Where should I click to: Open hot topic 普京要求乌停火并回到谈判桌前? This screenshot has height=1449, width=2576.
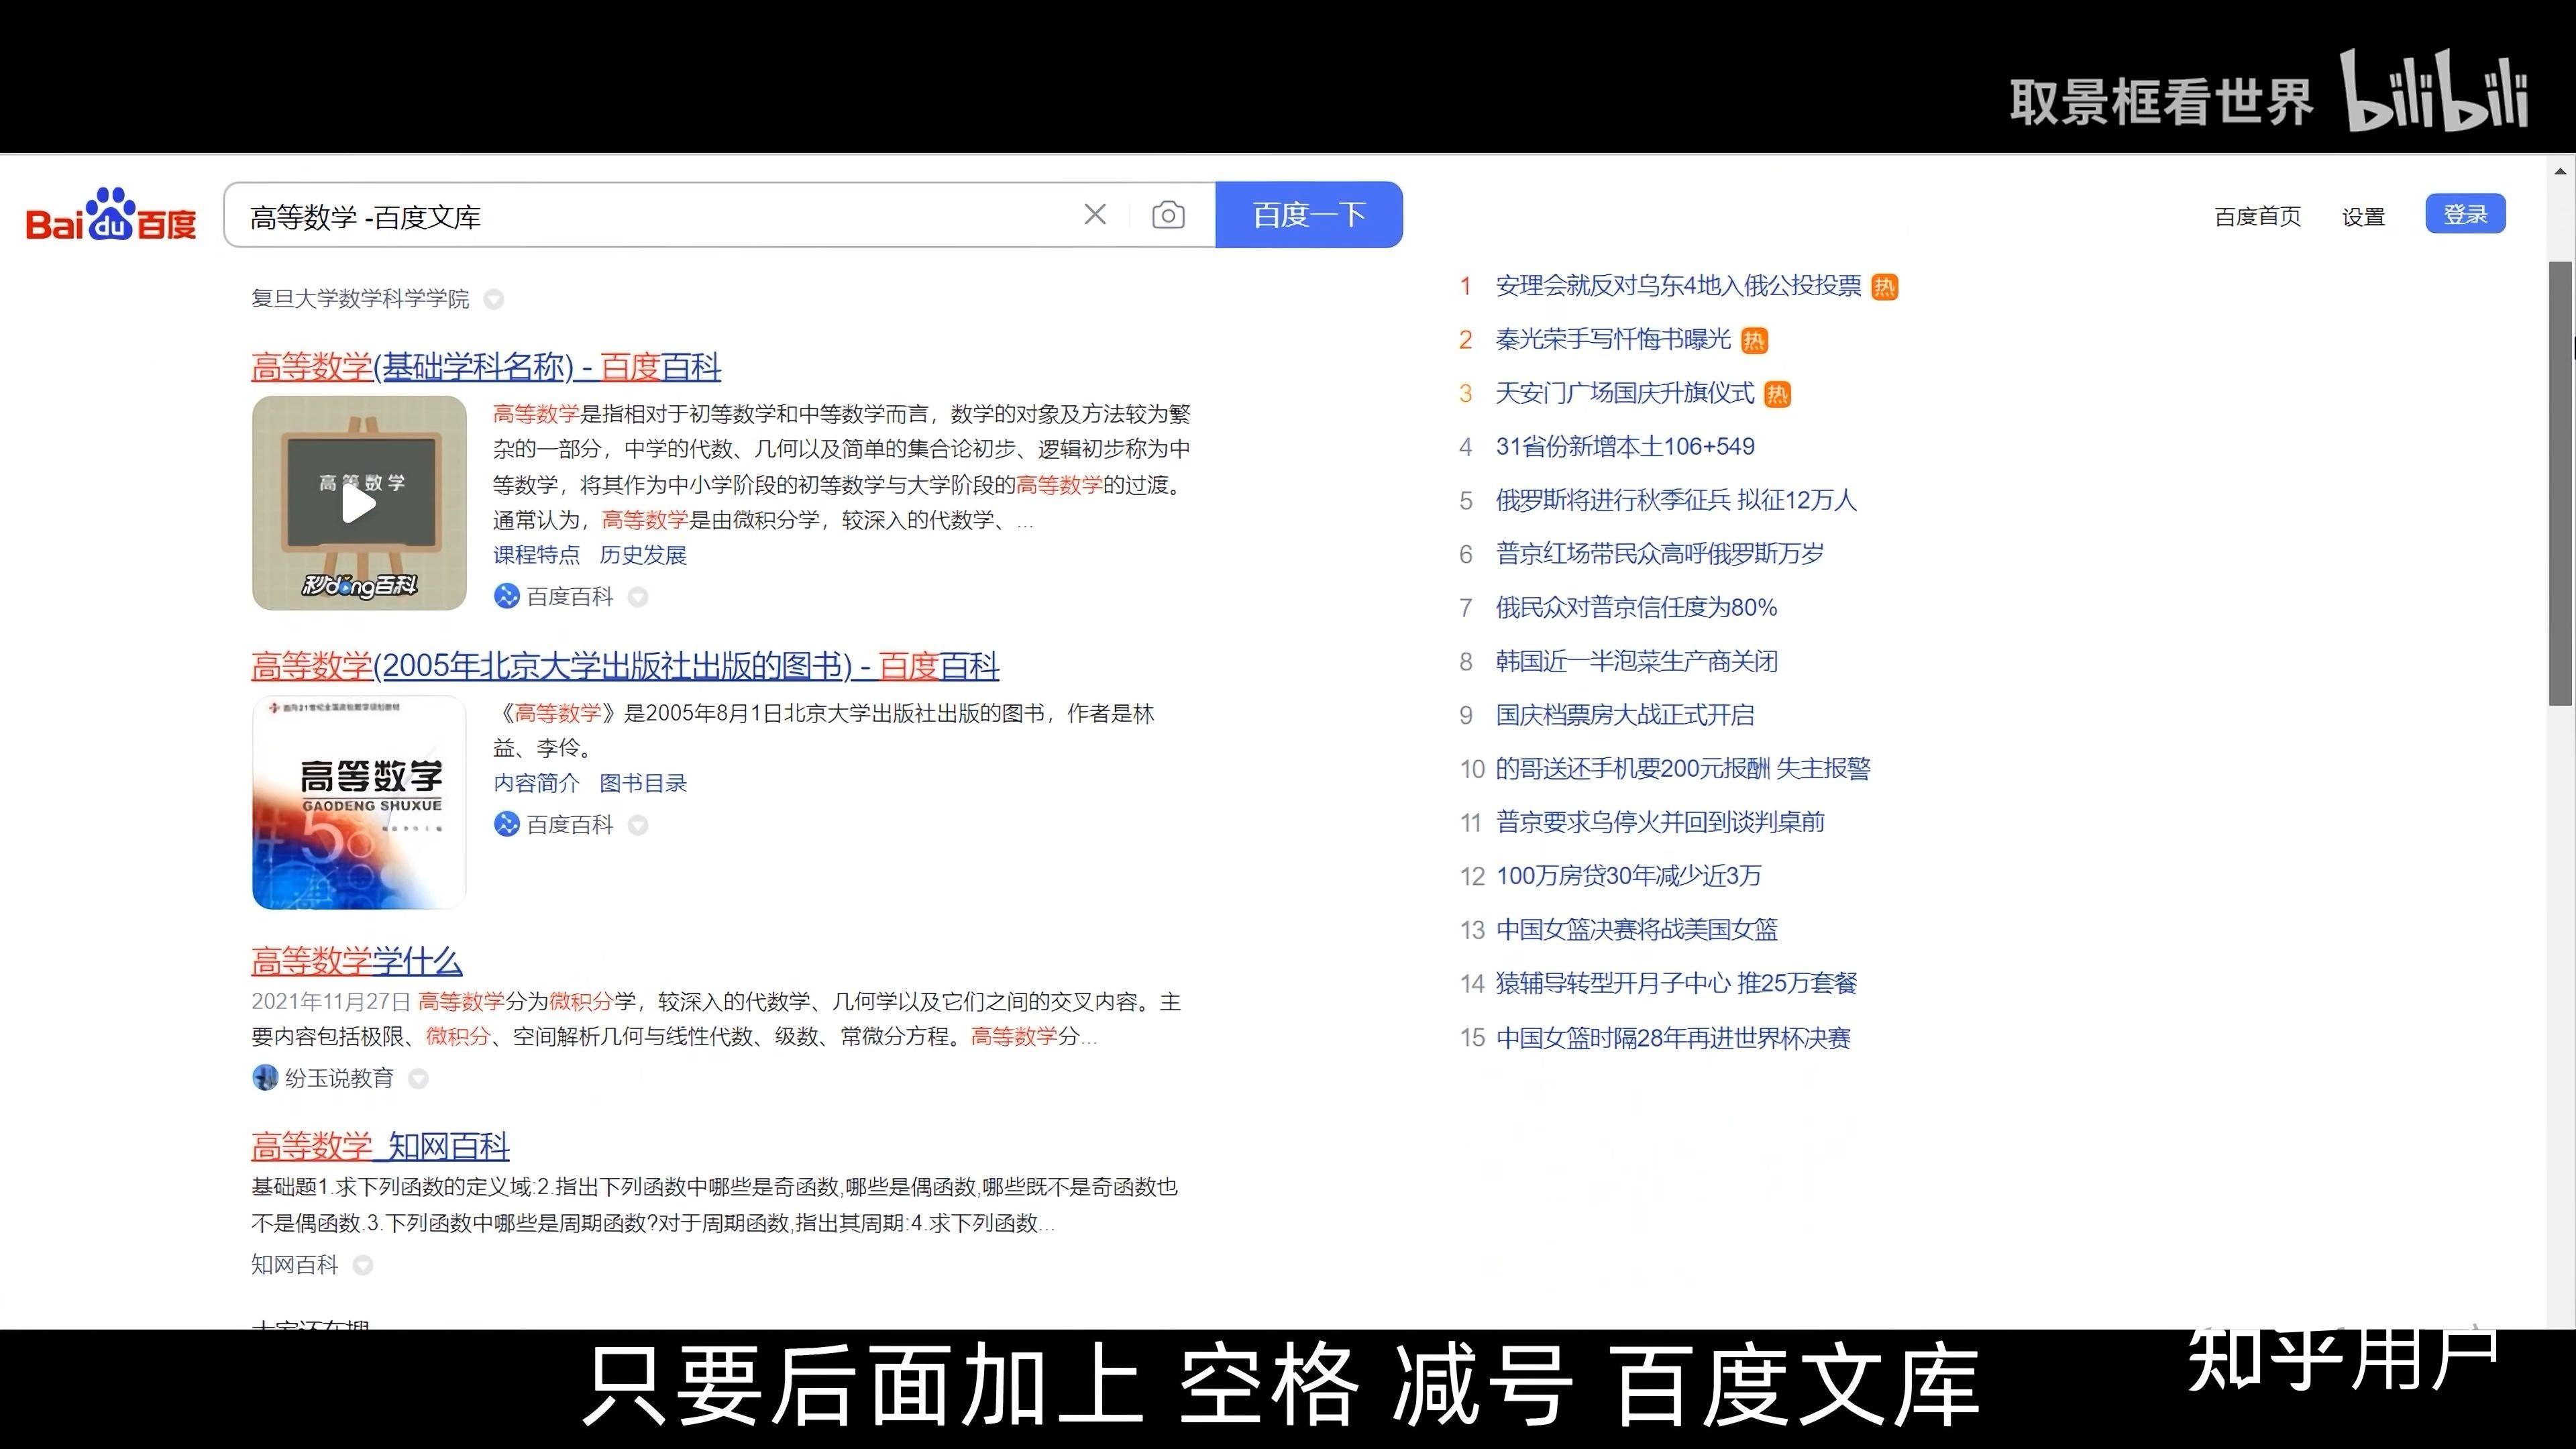1660,822
